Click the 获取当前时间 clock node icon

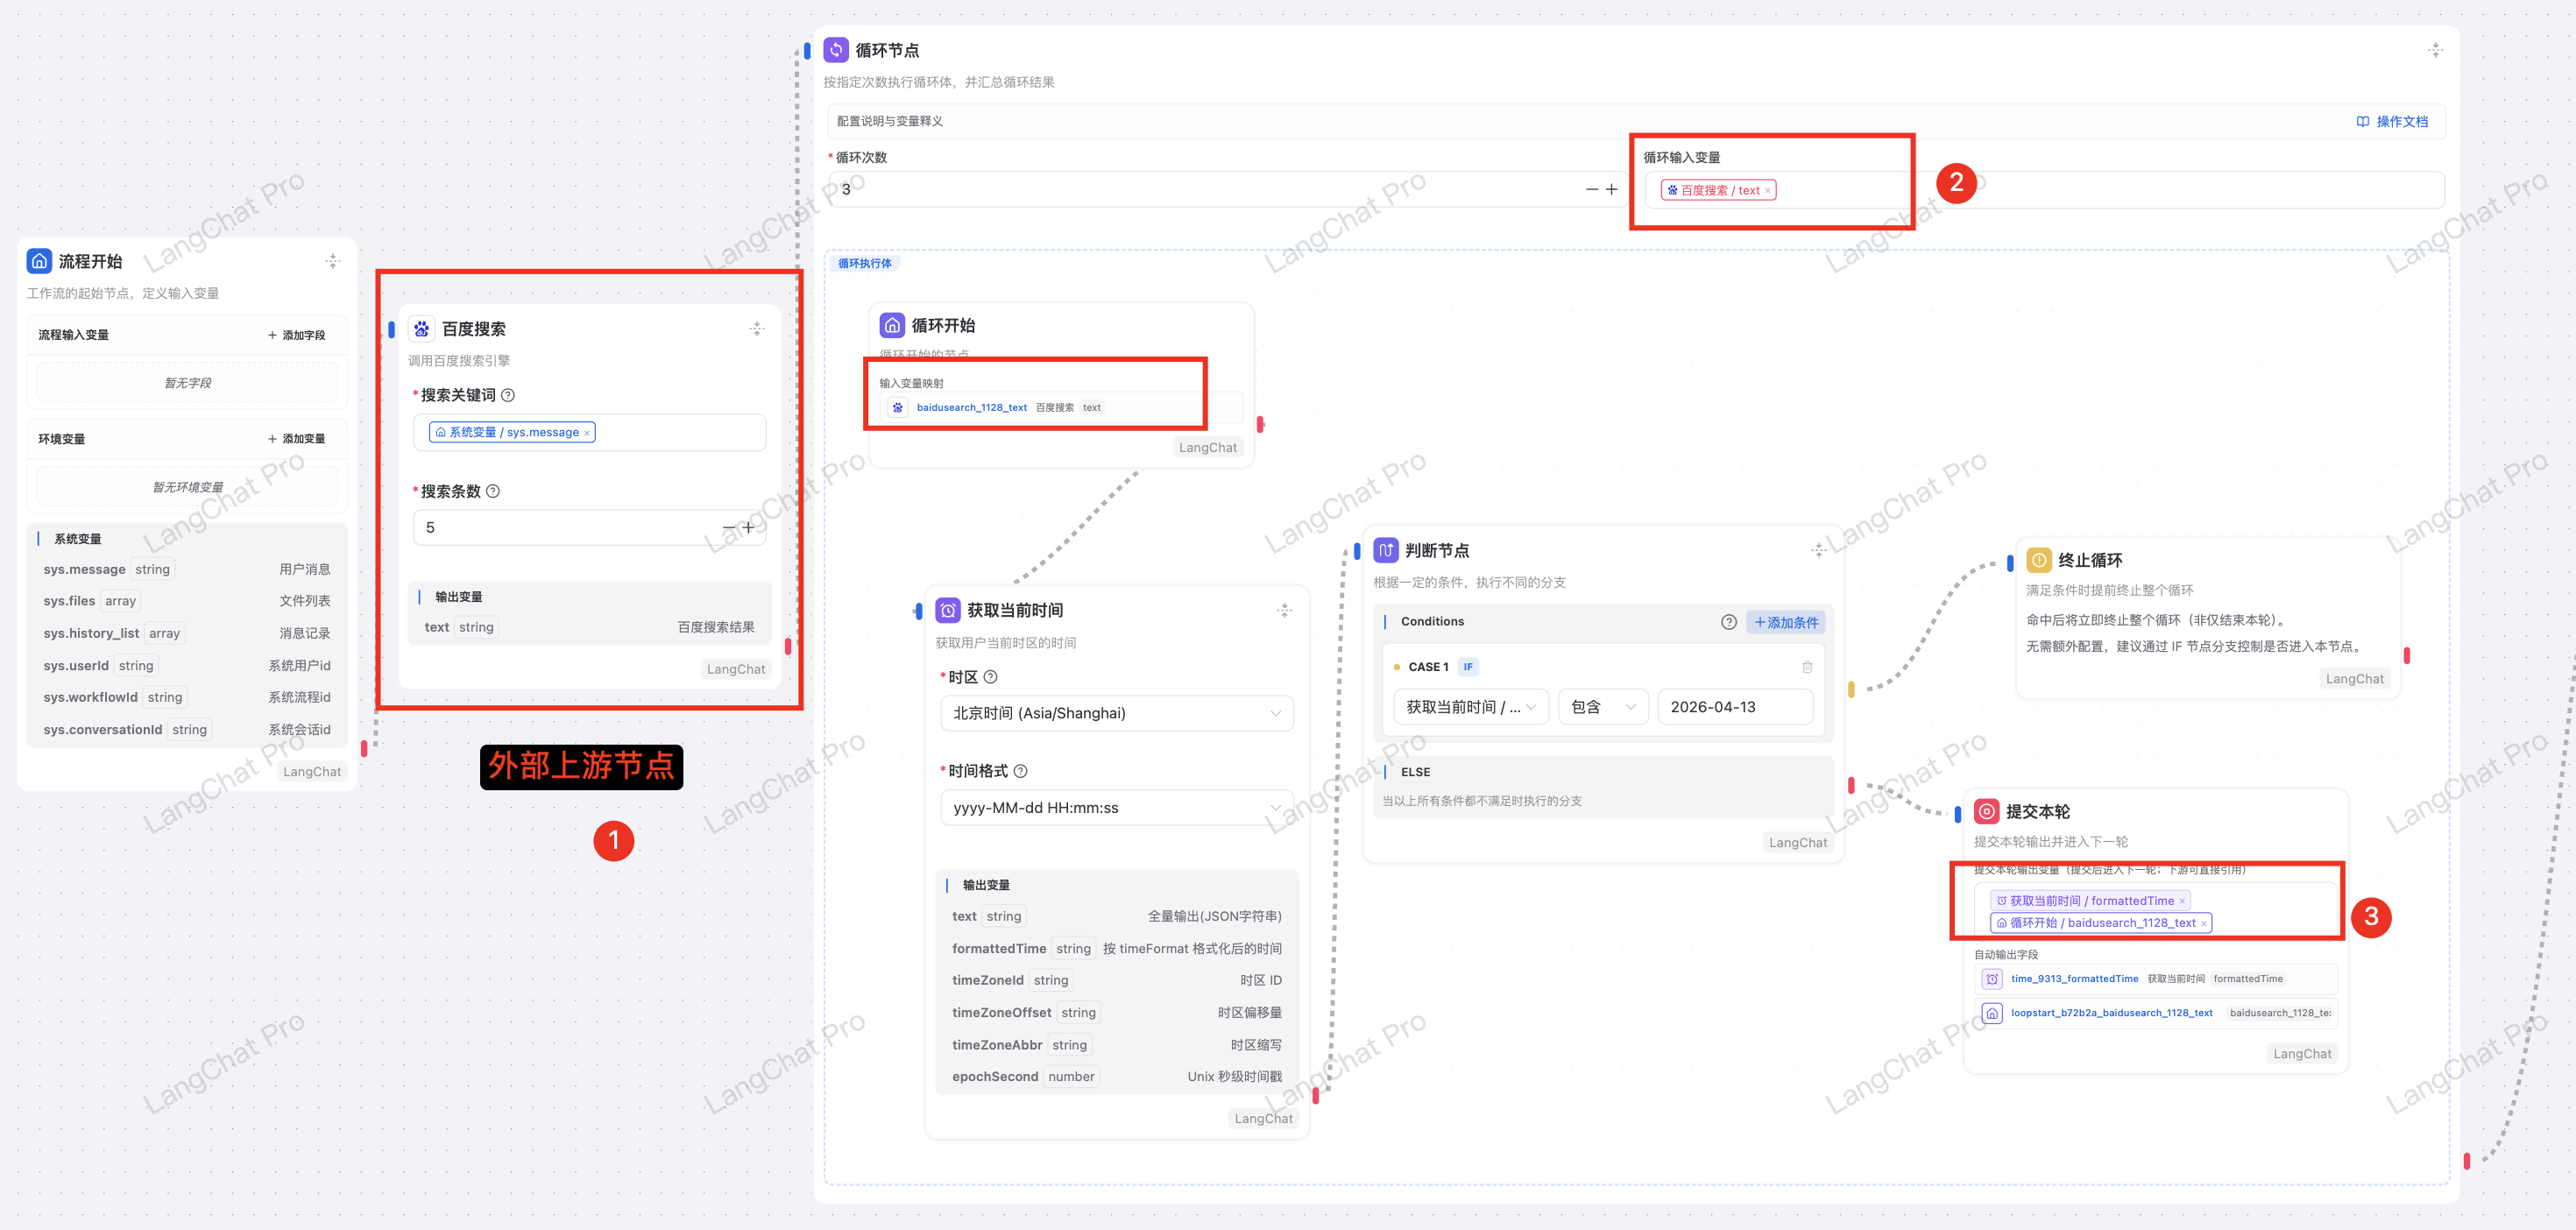pos(947,610)
